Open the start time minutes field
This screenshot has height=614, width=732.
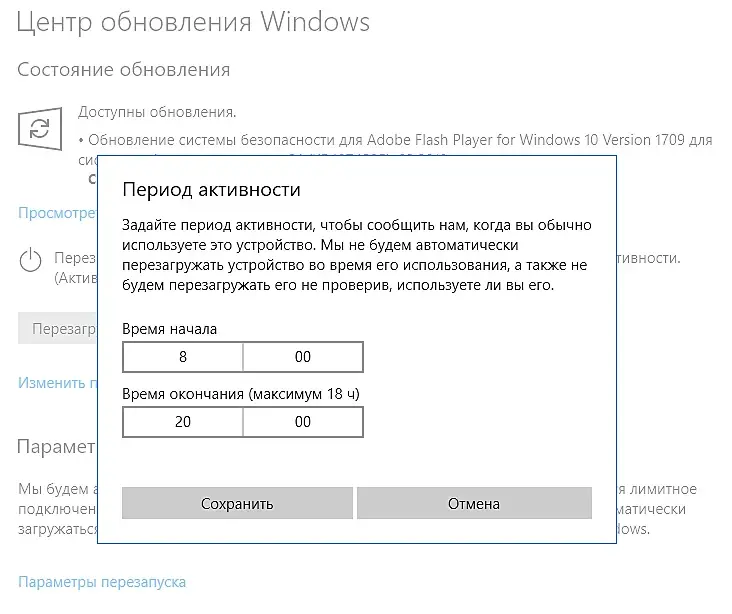point(303,357)
